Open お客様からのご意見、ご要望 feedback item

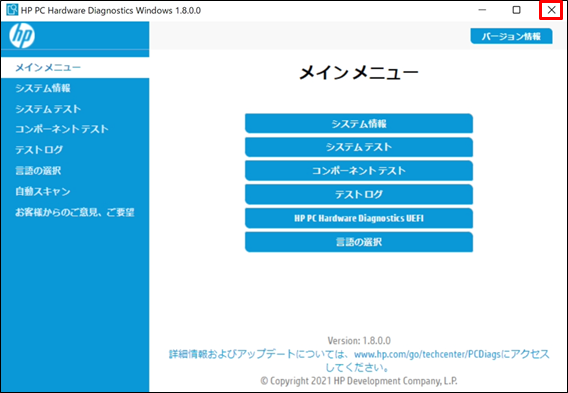coord(75,212)
